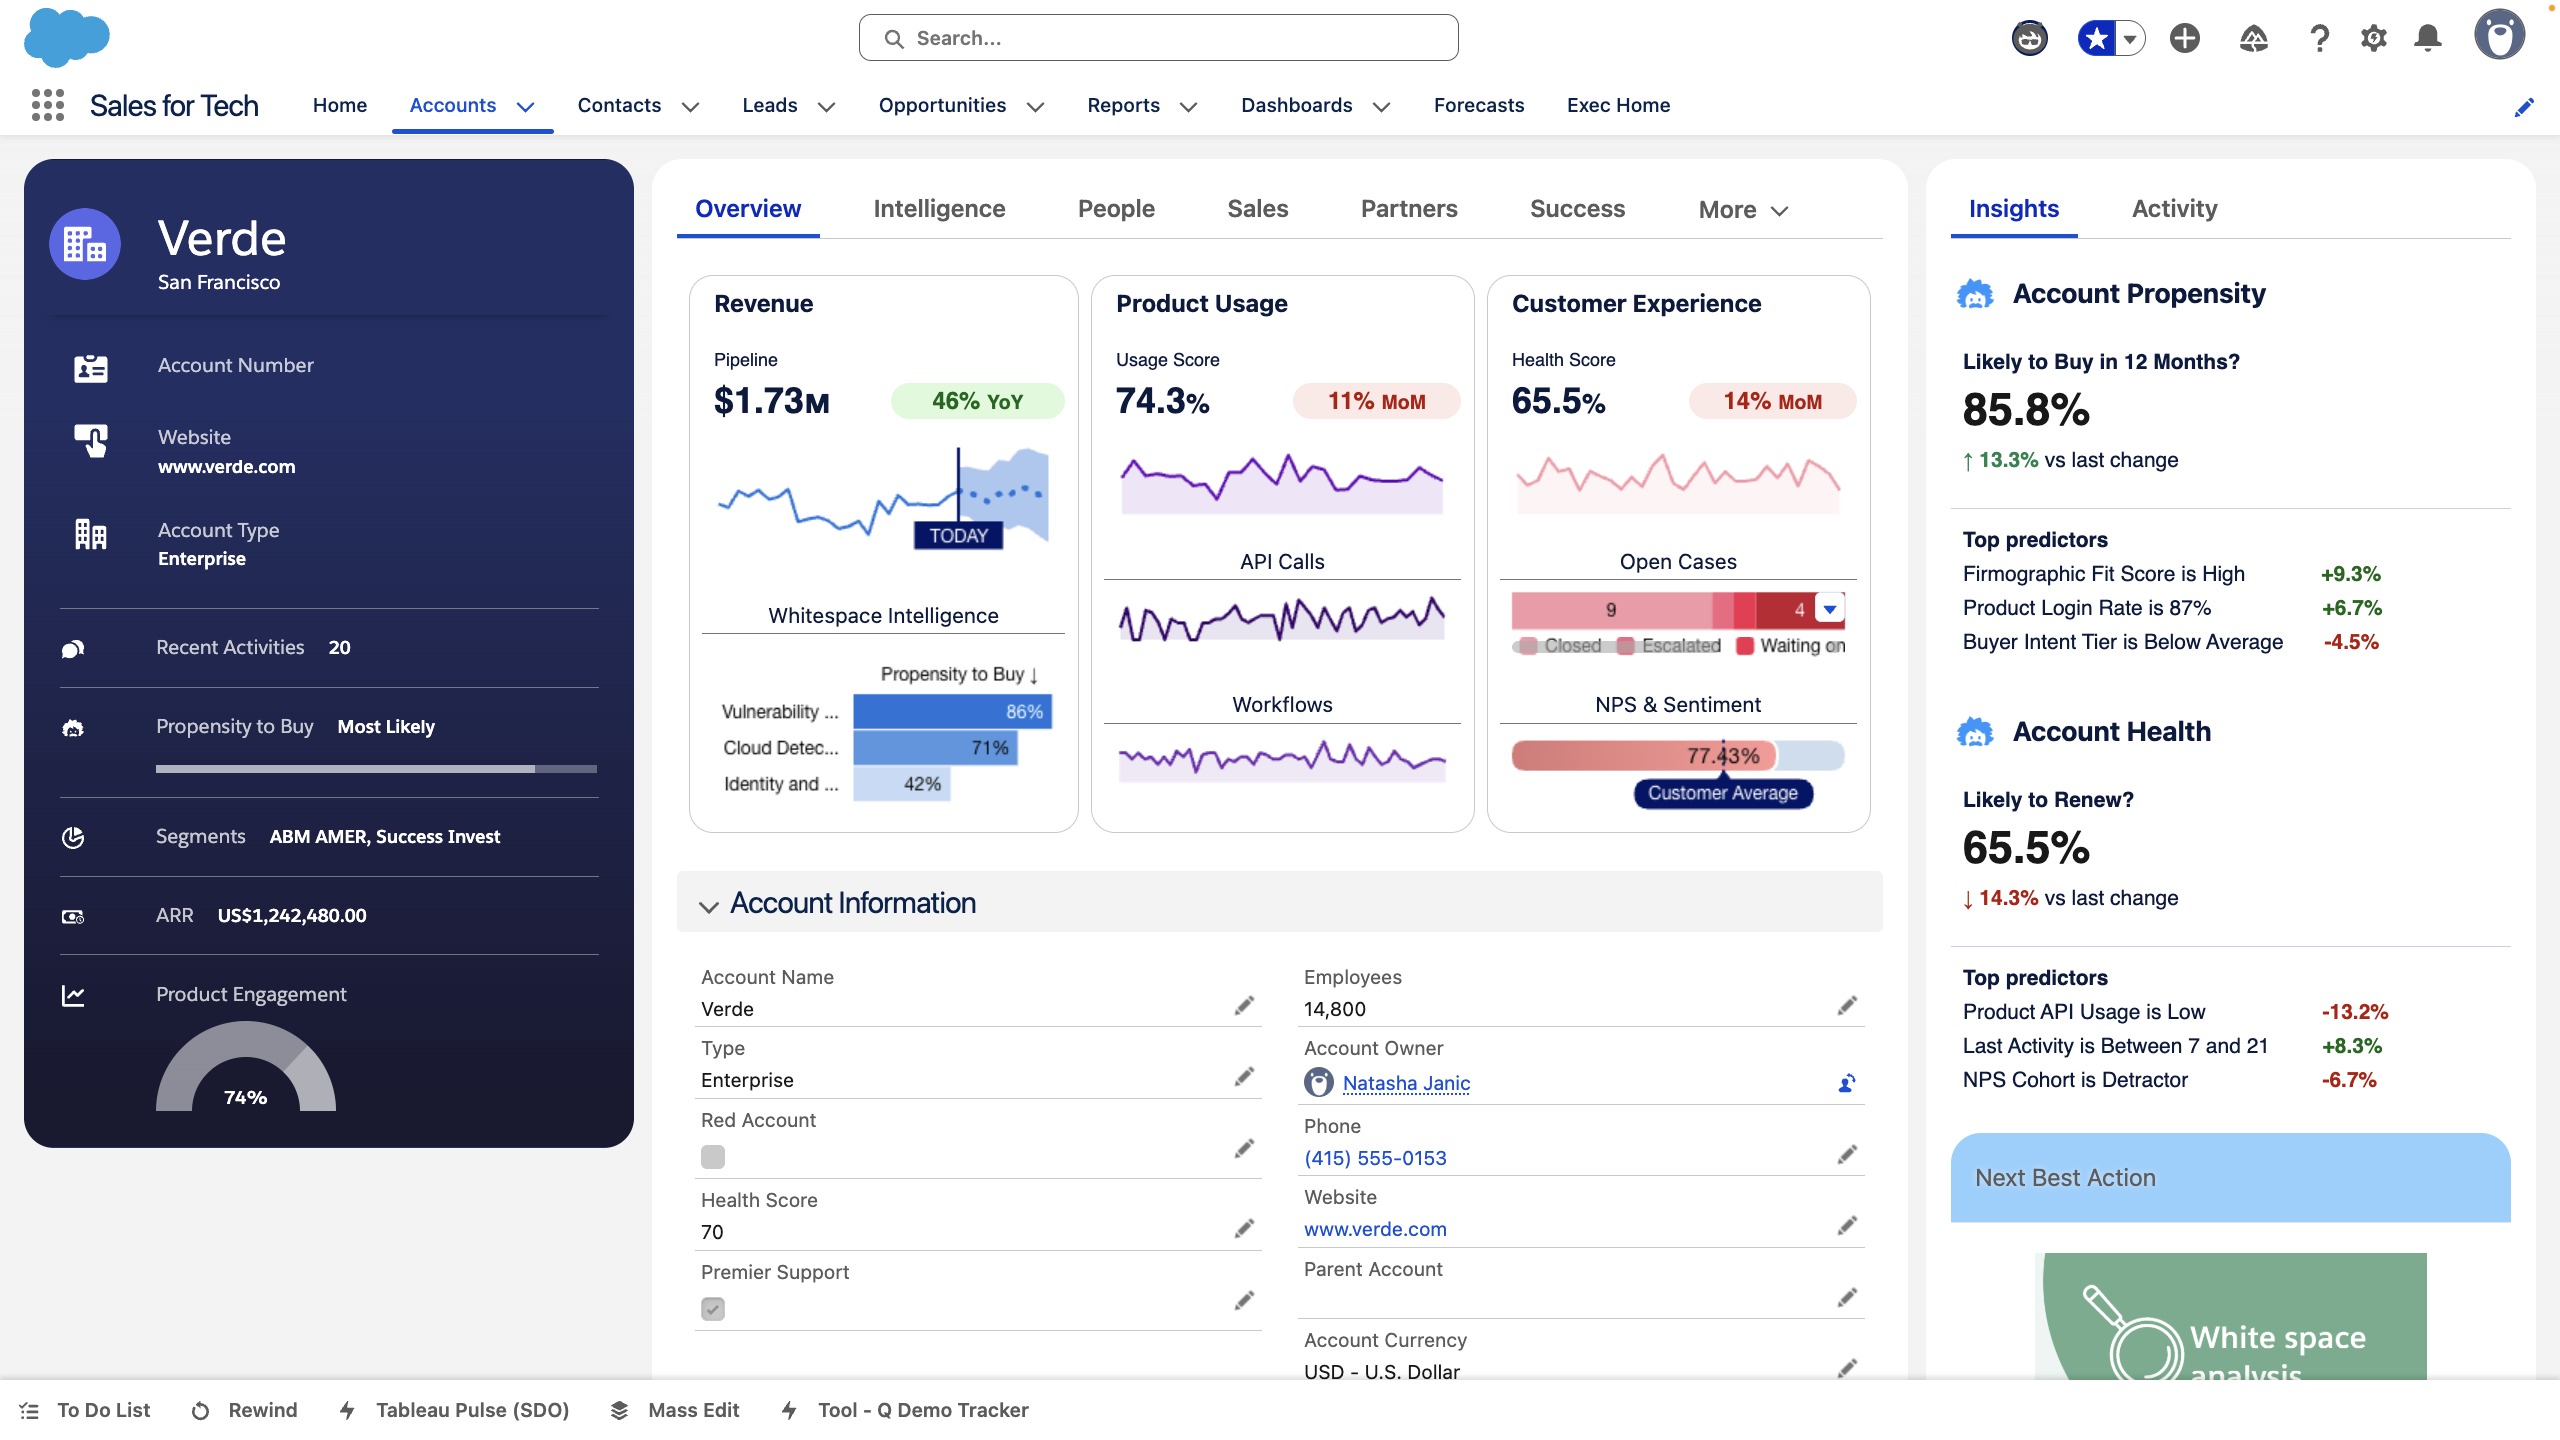The image size is (2560, 1440).
Task: Click the change owner icon next to Natasha Janic
Action: click(x=1845, y=1083)
